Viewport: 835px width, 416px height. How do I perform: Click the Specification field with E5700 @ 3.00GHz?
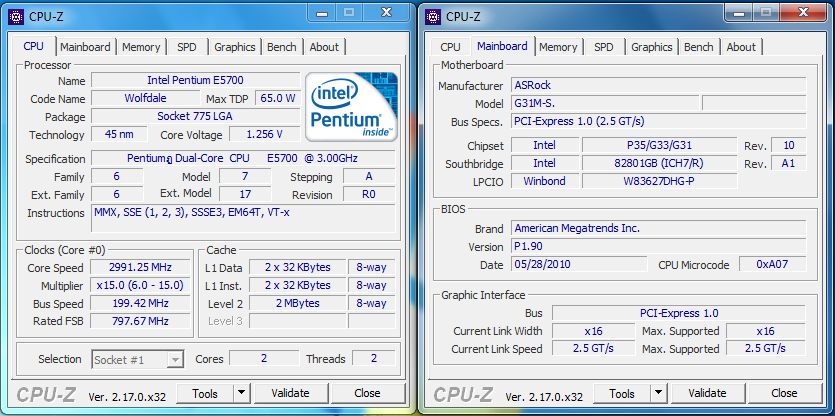pos(243,158)
